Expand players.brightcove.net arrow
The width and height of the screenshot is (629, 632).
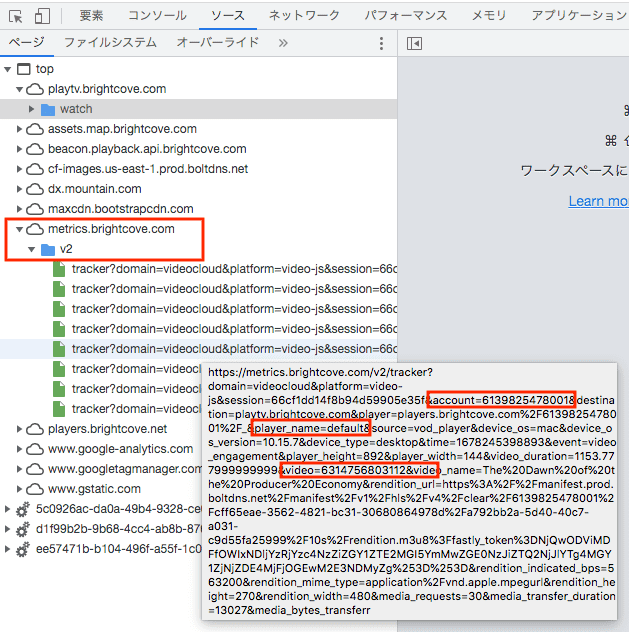coord(19,429)
